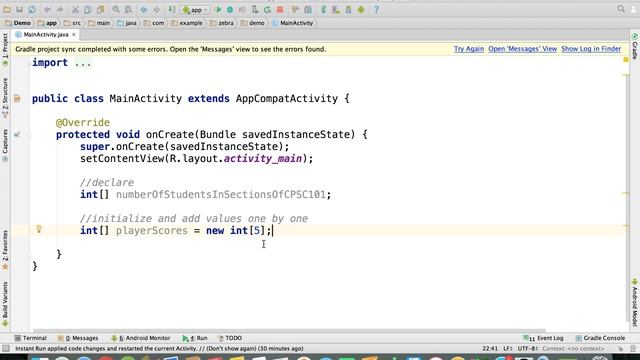
Task: Click the LF line separator in status bar
Action: pyautogui.click(x=508, y=349)
